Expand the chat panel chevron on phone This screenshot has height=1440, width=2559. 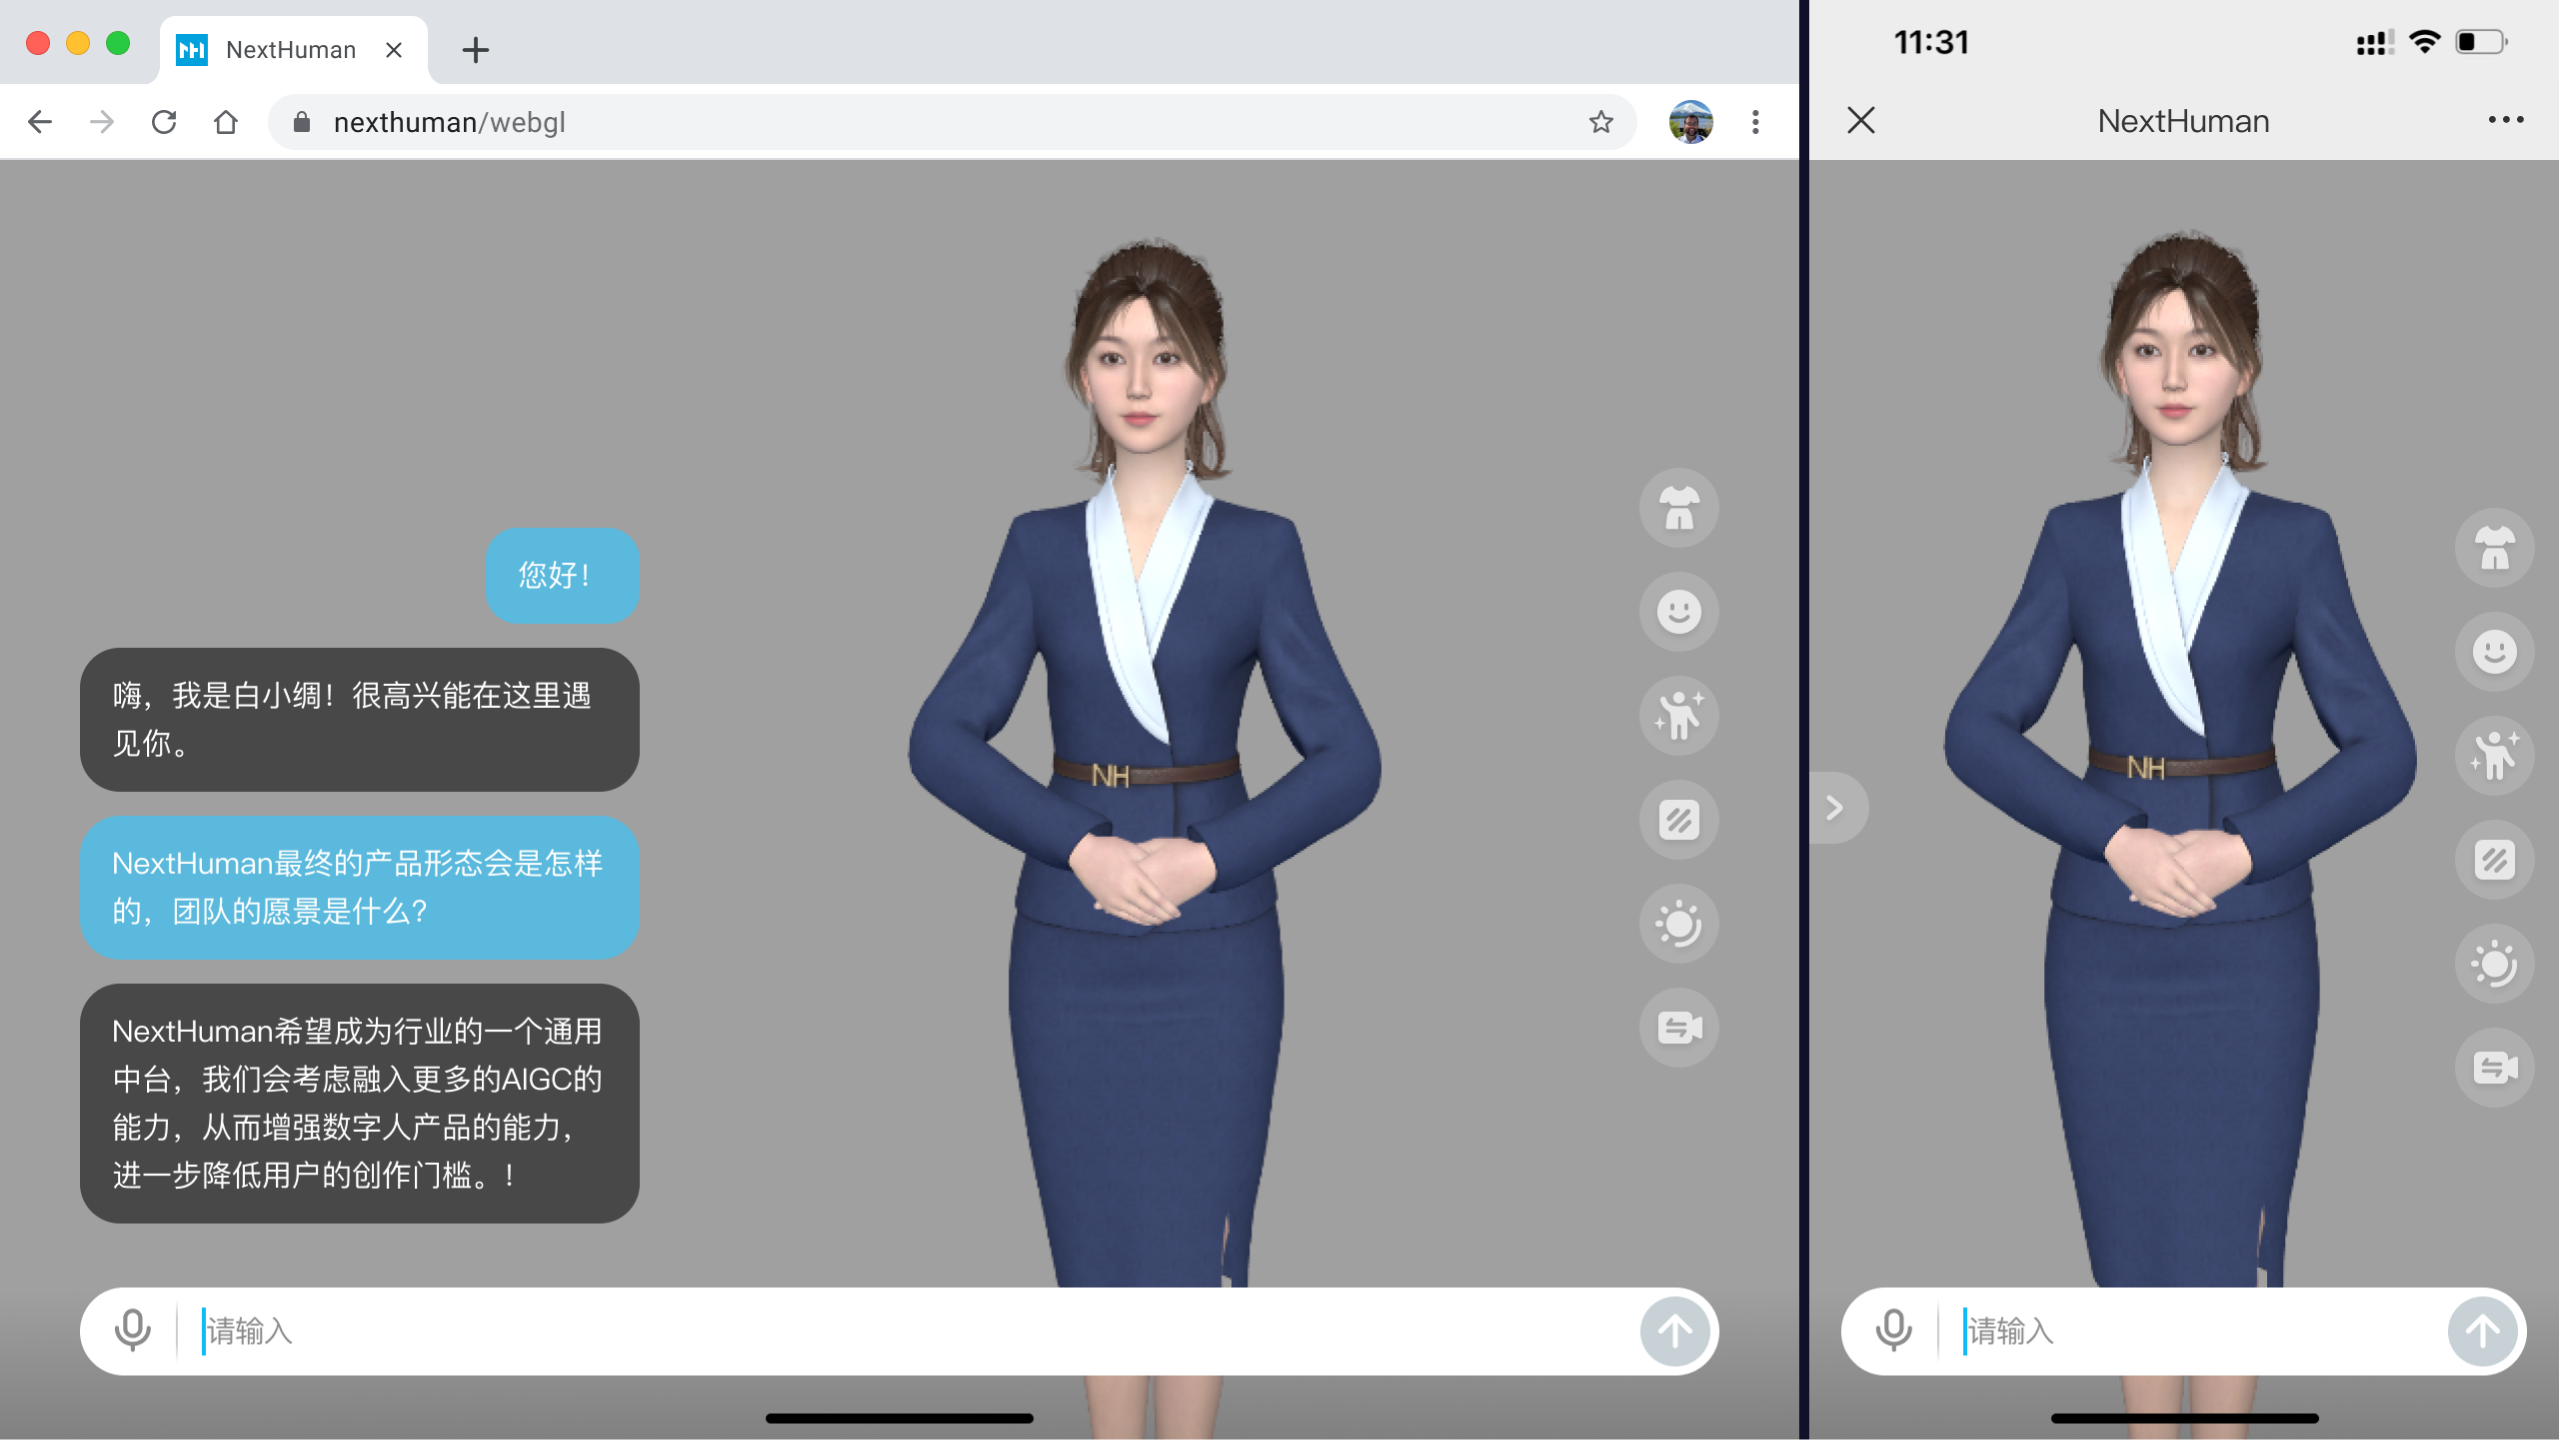tap(1835, 808)
